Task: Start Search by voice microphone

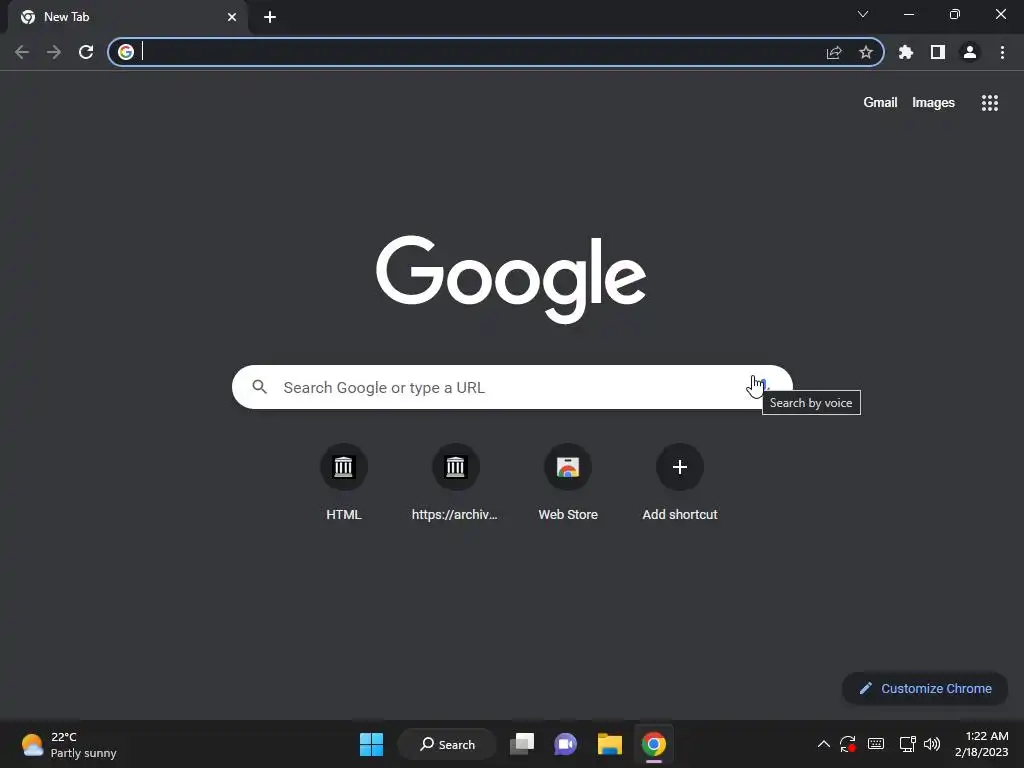Action: coord(763,387)
